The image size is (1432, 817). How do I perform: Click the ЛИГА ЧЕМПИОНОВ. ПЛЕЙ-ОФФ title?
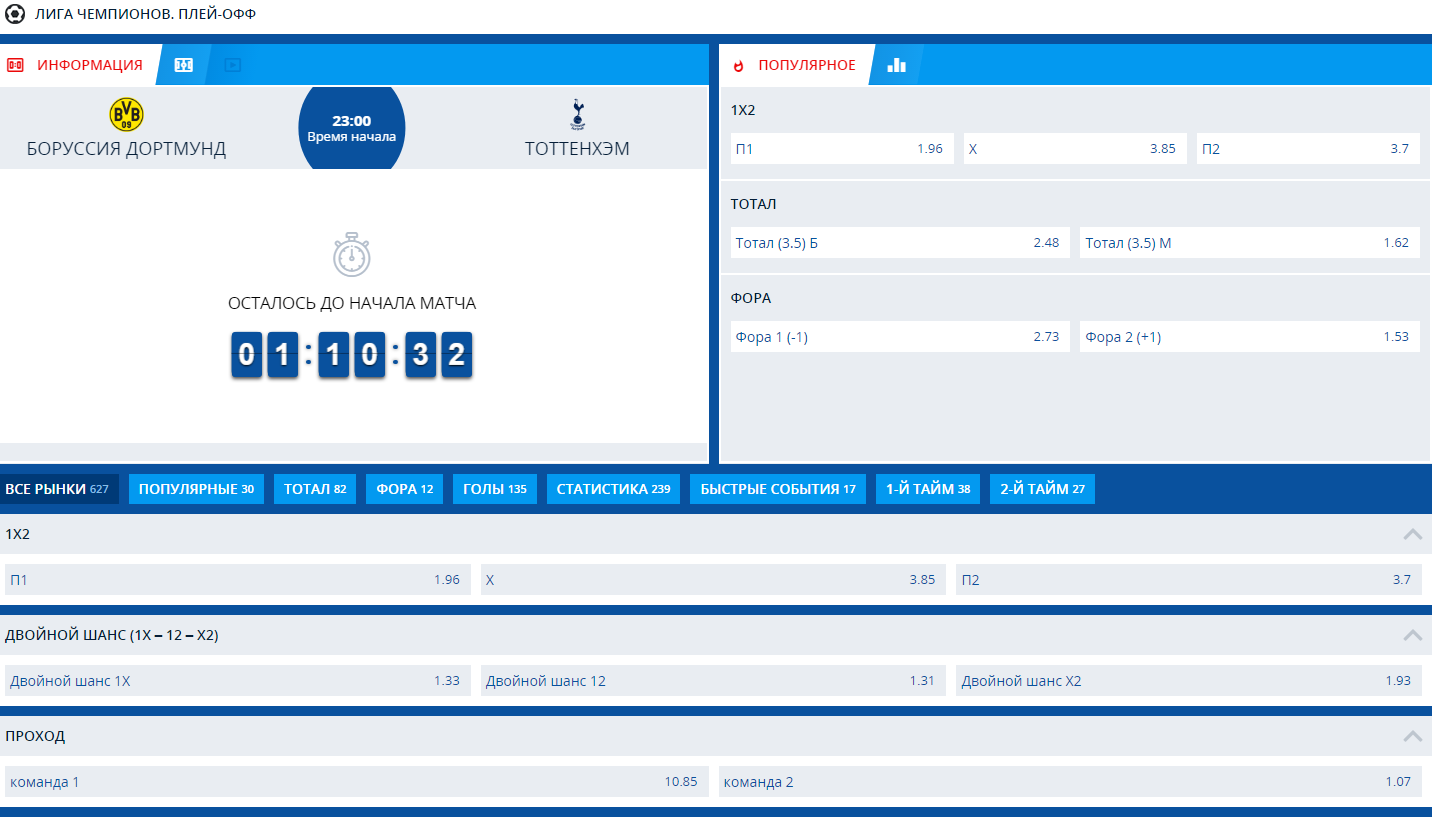[x=146, y=15]
